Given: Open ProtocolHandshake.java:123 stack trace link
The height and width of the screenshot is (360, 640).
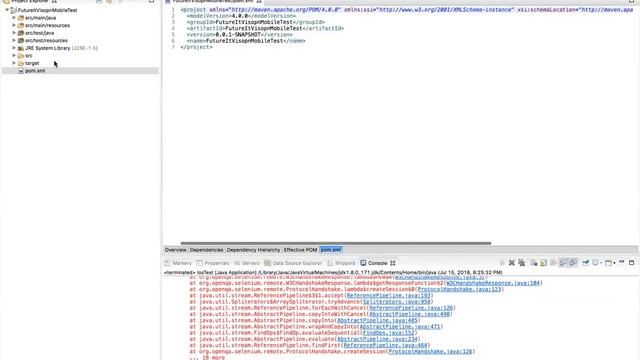Looking at the screenshot, I should [x=459, y=289].
